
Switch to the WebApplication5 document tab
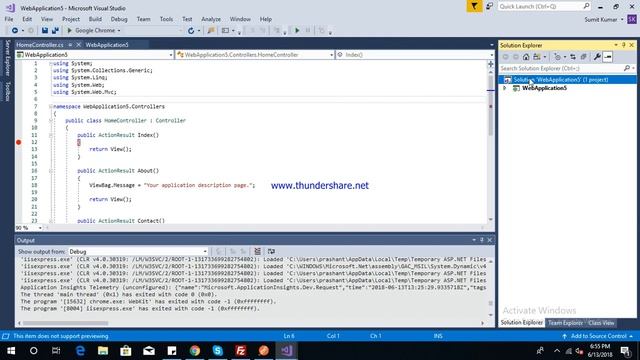pos(107,45)
